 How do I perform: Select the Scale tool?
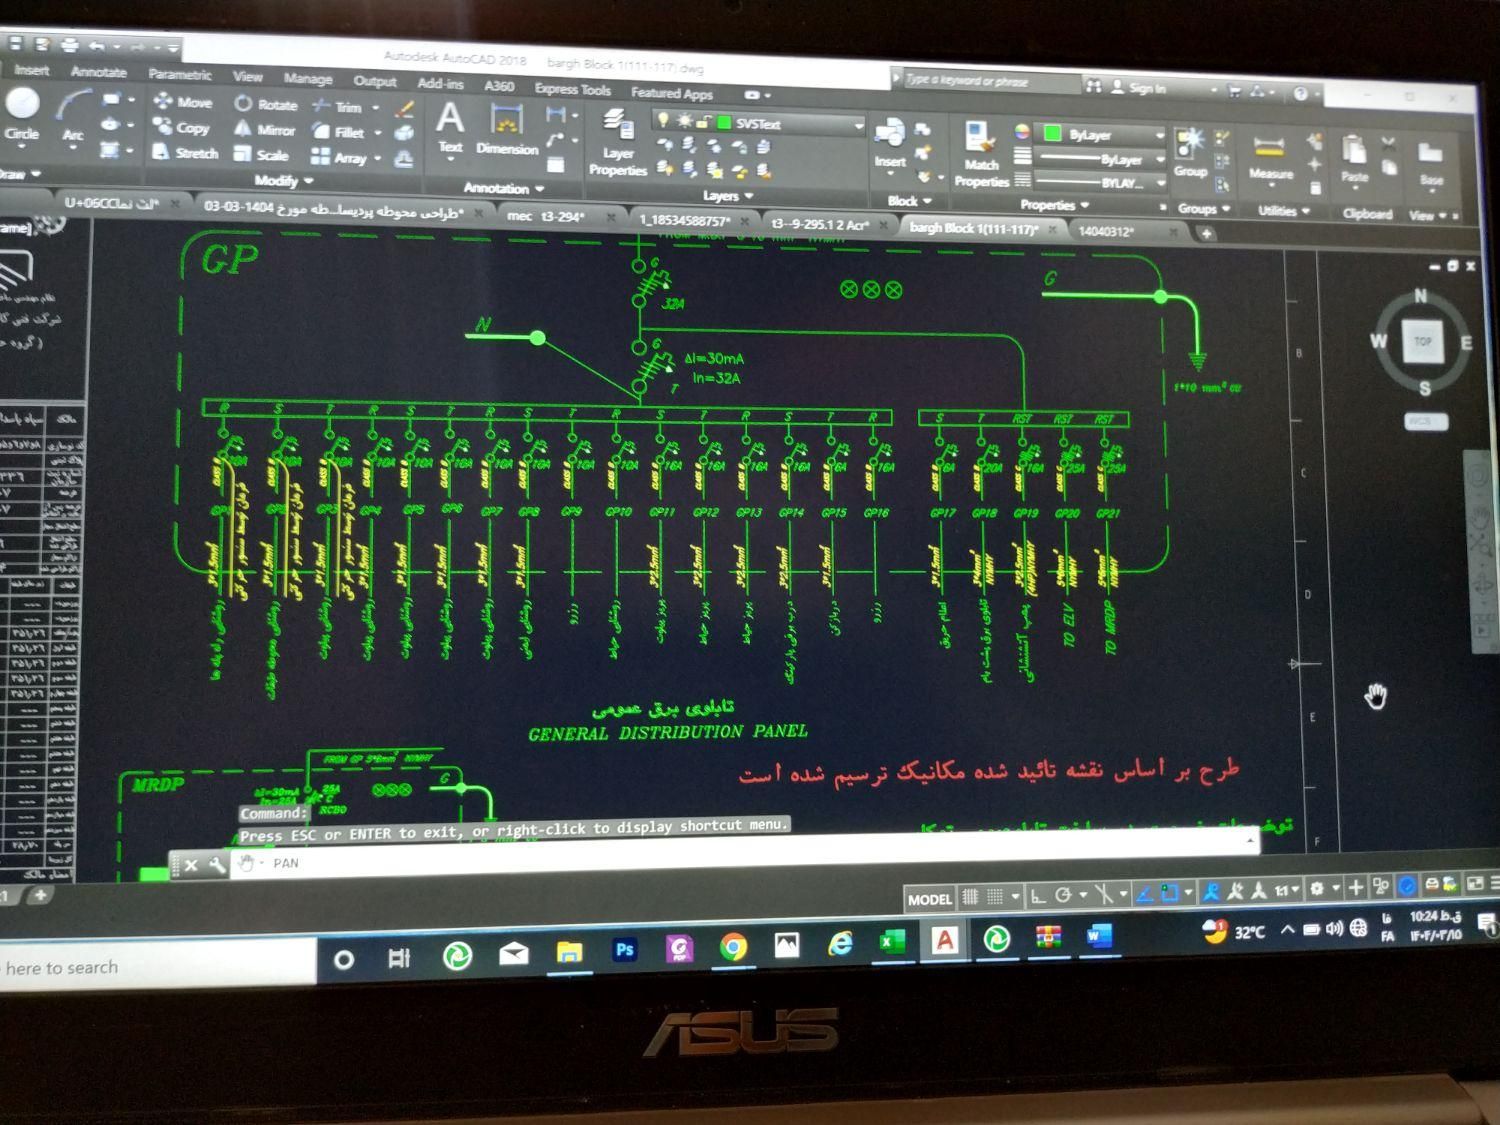pyautogui.click(x=261, y=154)
